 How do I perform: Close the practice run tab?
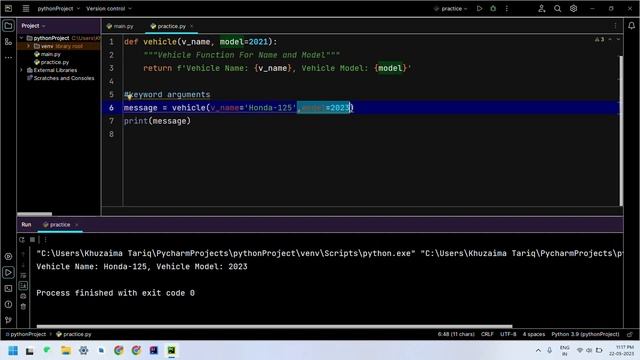click(76, 224)
